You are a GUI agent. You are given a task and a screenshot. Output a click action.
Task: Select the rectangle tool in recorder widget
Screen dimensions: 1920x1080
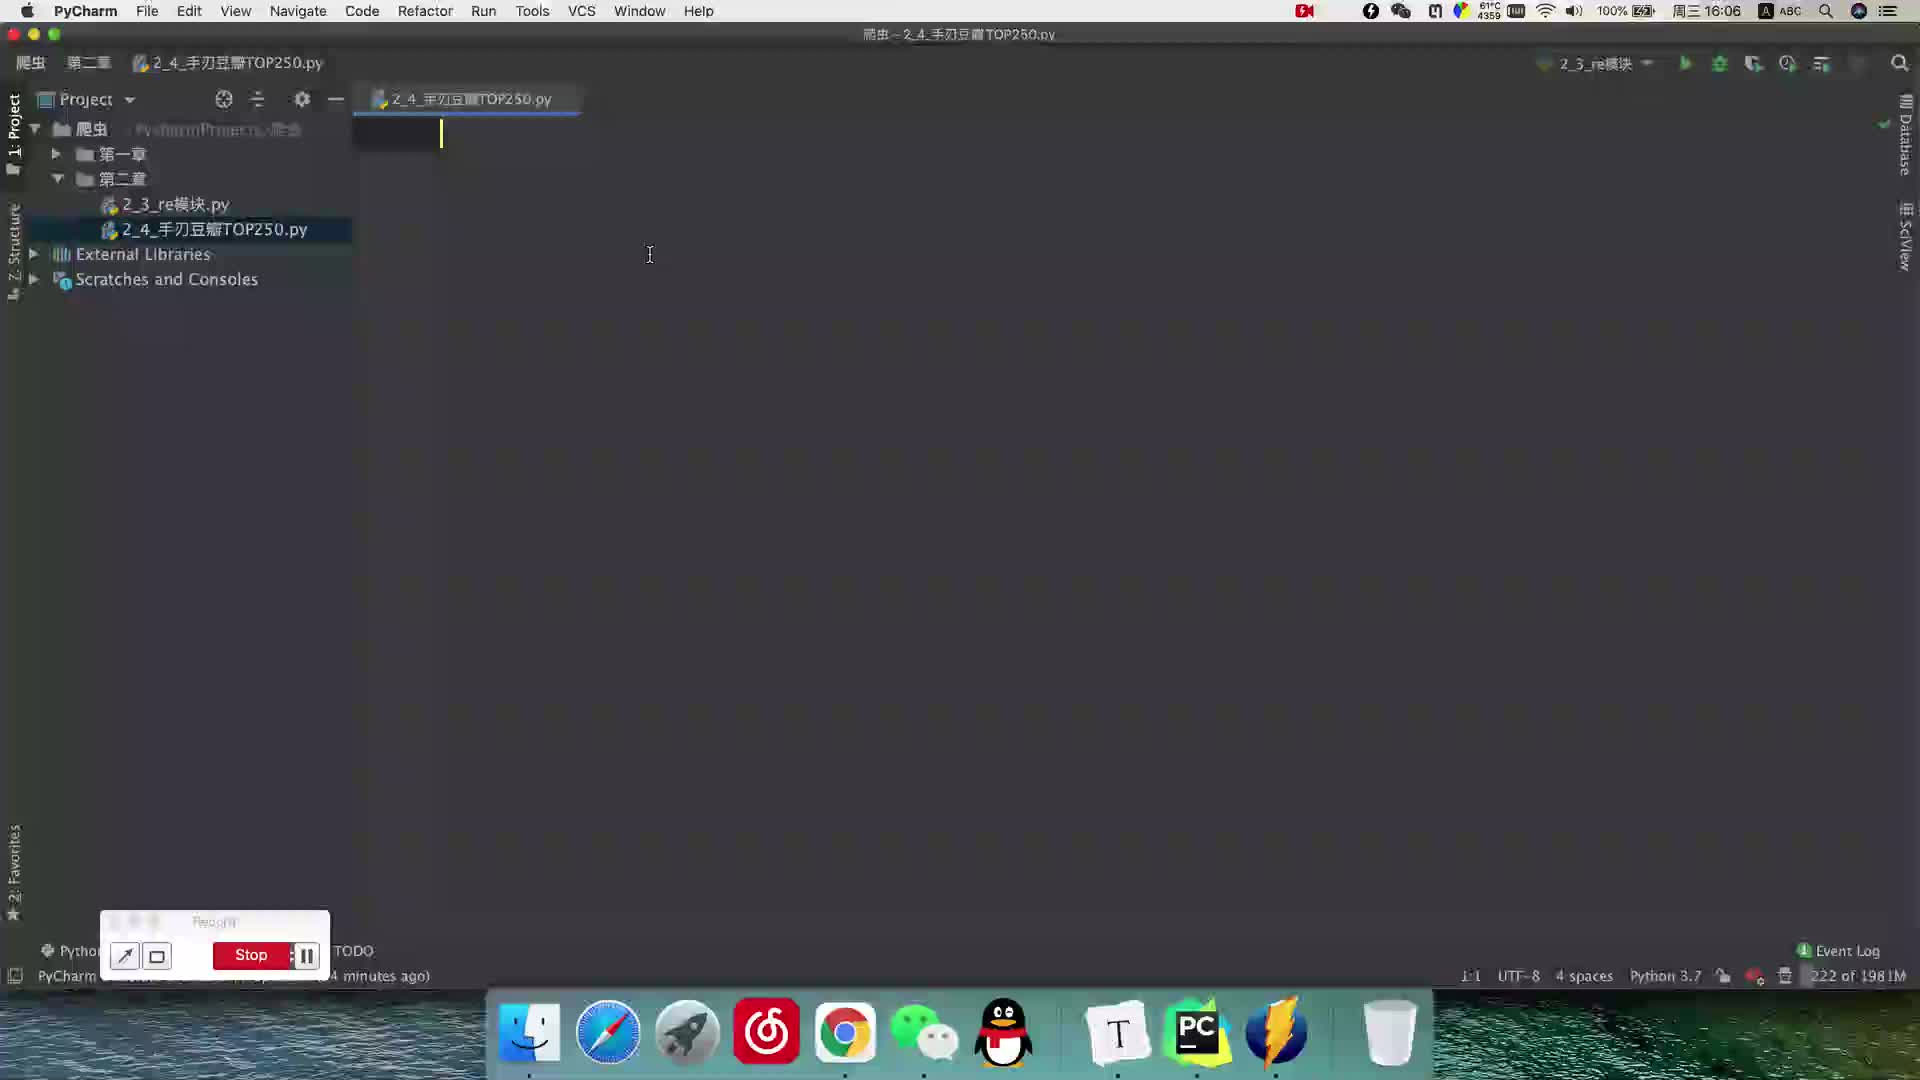pyautogui.click(x=157, y=956)
